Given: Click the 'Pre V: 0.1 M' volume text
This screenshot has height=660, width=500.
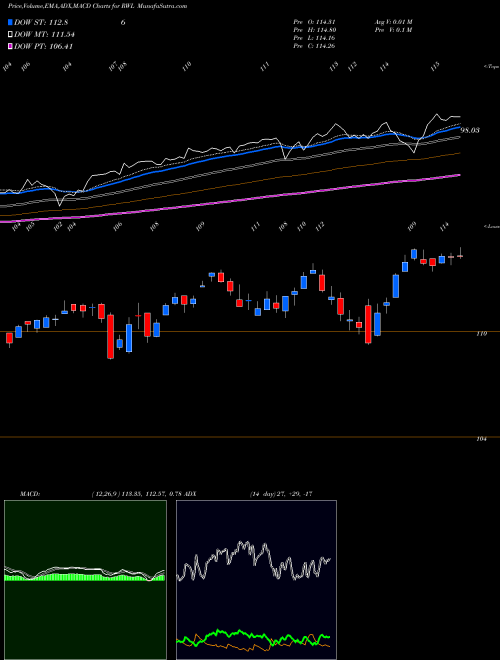Looking at the screenshot, I should (x=394, y=30).
